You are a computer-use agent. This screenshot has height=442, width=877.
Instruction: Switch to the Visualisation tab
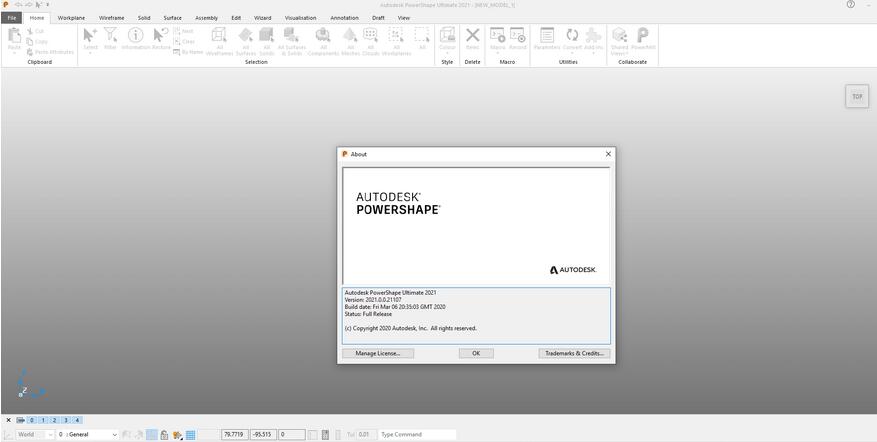(x=300, y=18)
